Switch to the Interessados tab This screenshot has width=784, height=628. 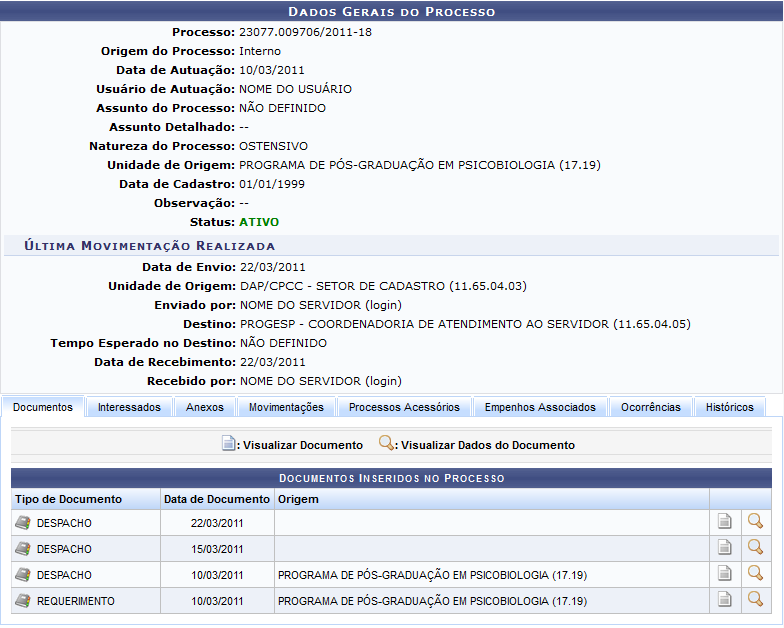point(129,407)
